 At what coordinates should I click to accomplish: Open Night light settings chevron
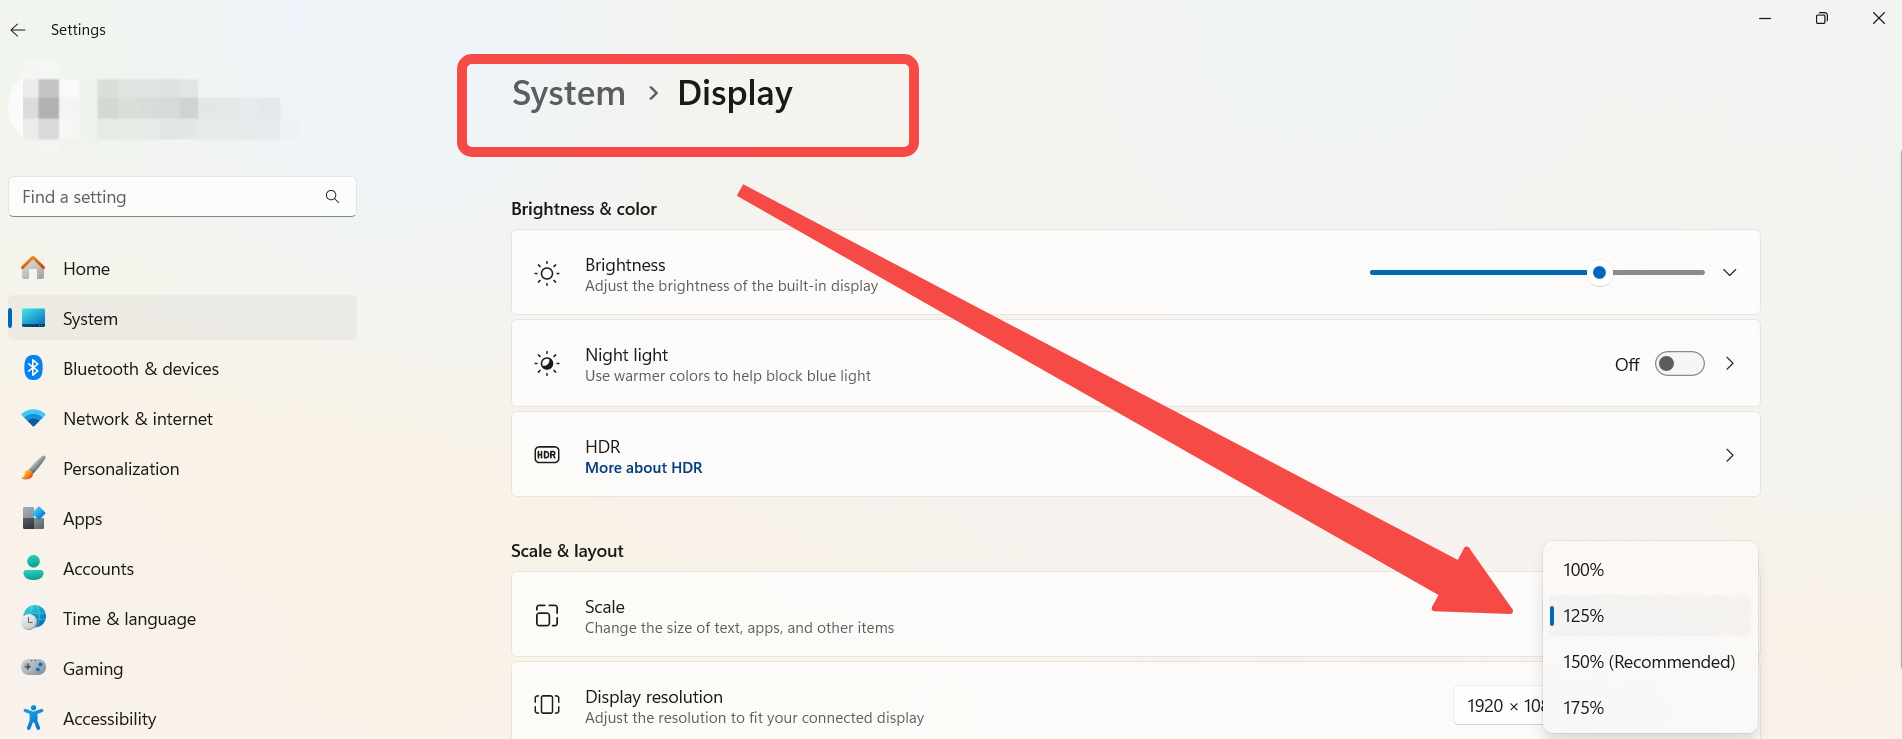click(x=1729, y=364)
